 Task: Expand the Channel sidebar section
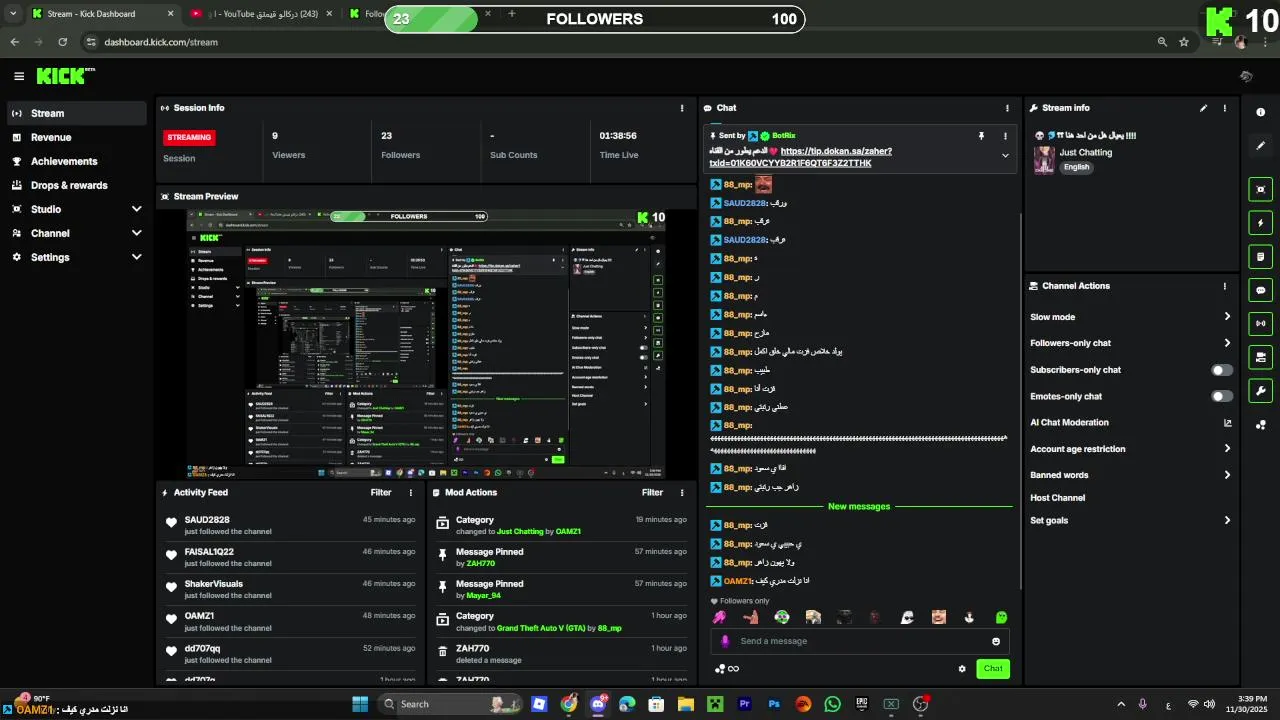click(137, 233)
